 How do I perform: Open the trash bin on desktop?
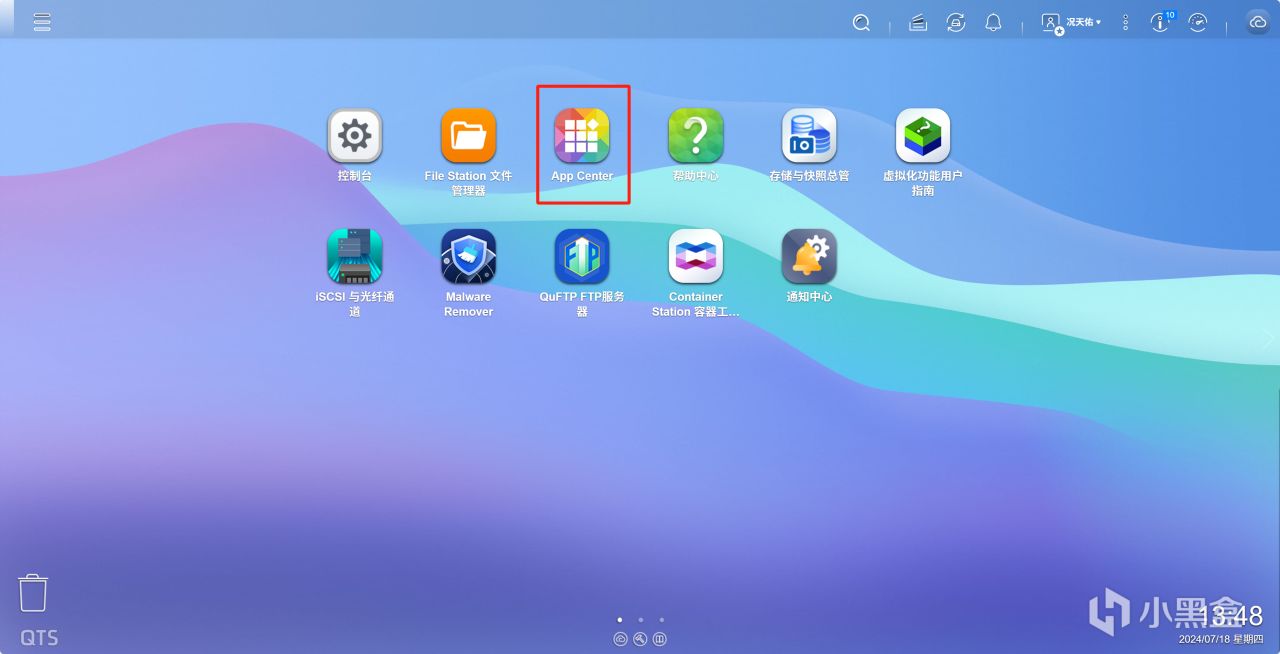point(33,592)
